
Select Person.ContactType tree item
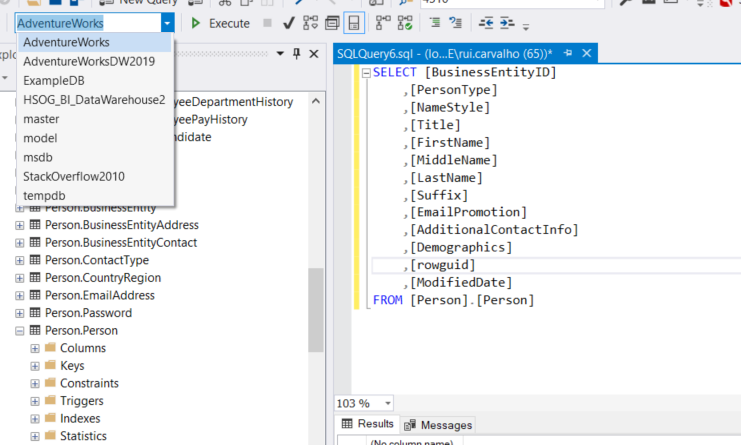pyautogui.click(x=97, y=260)
